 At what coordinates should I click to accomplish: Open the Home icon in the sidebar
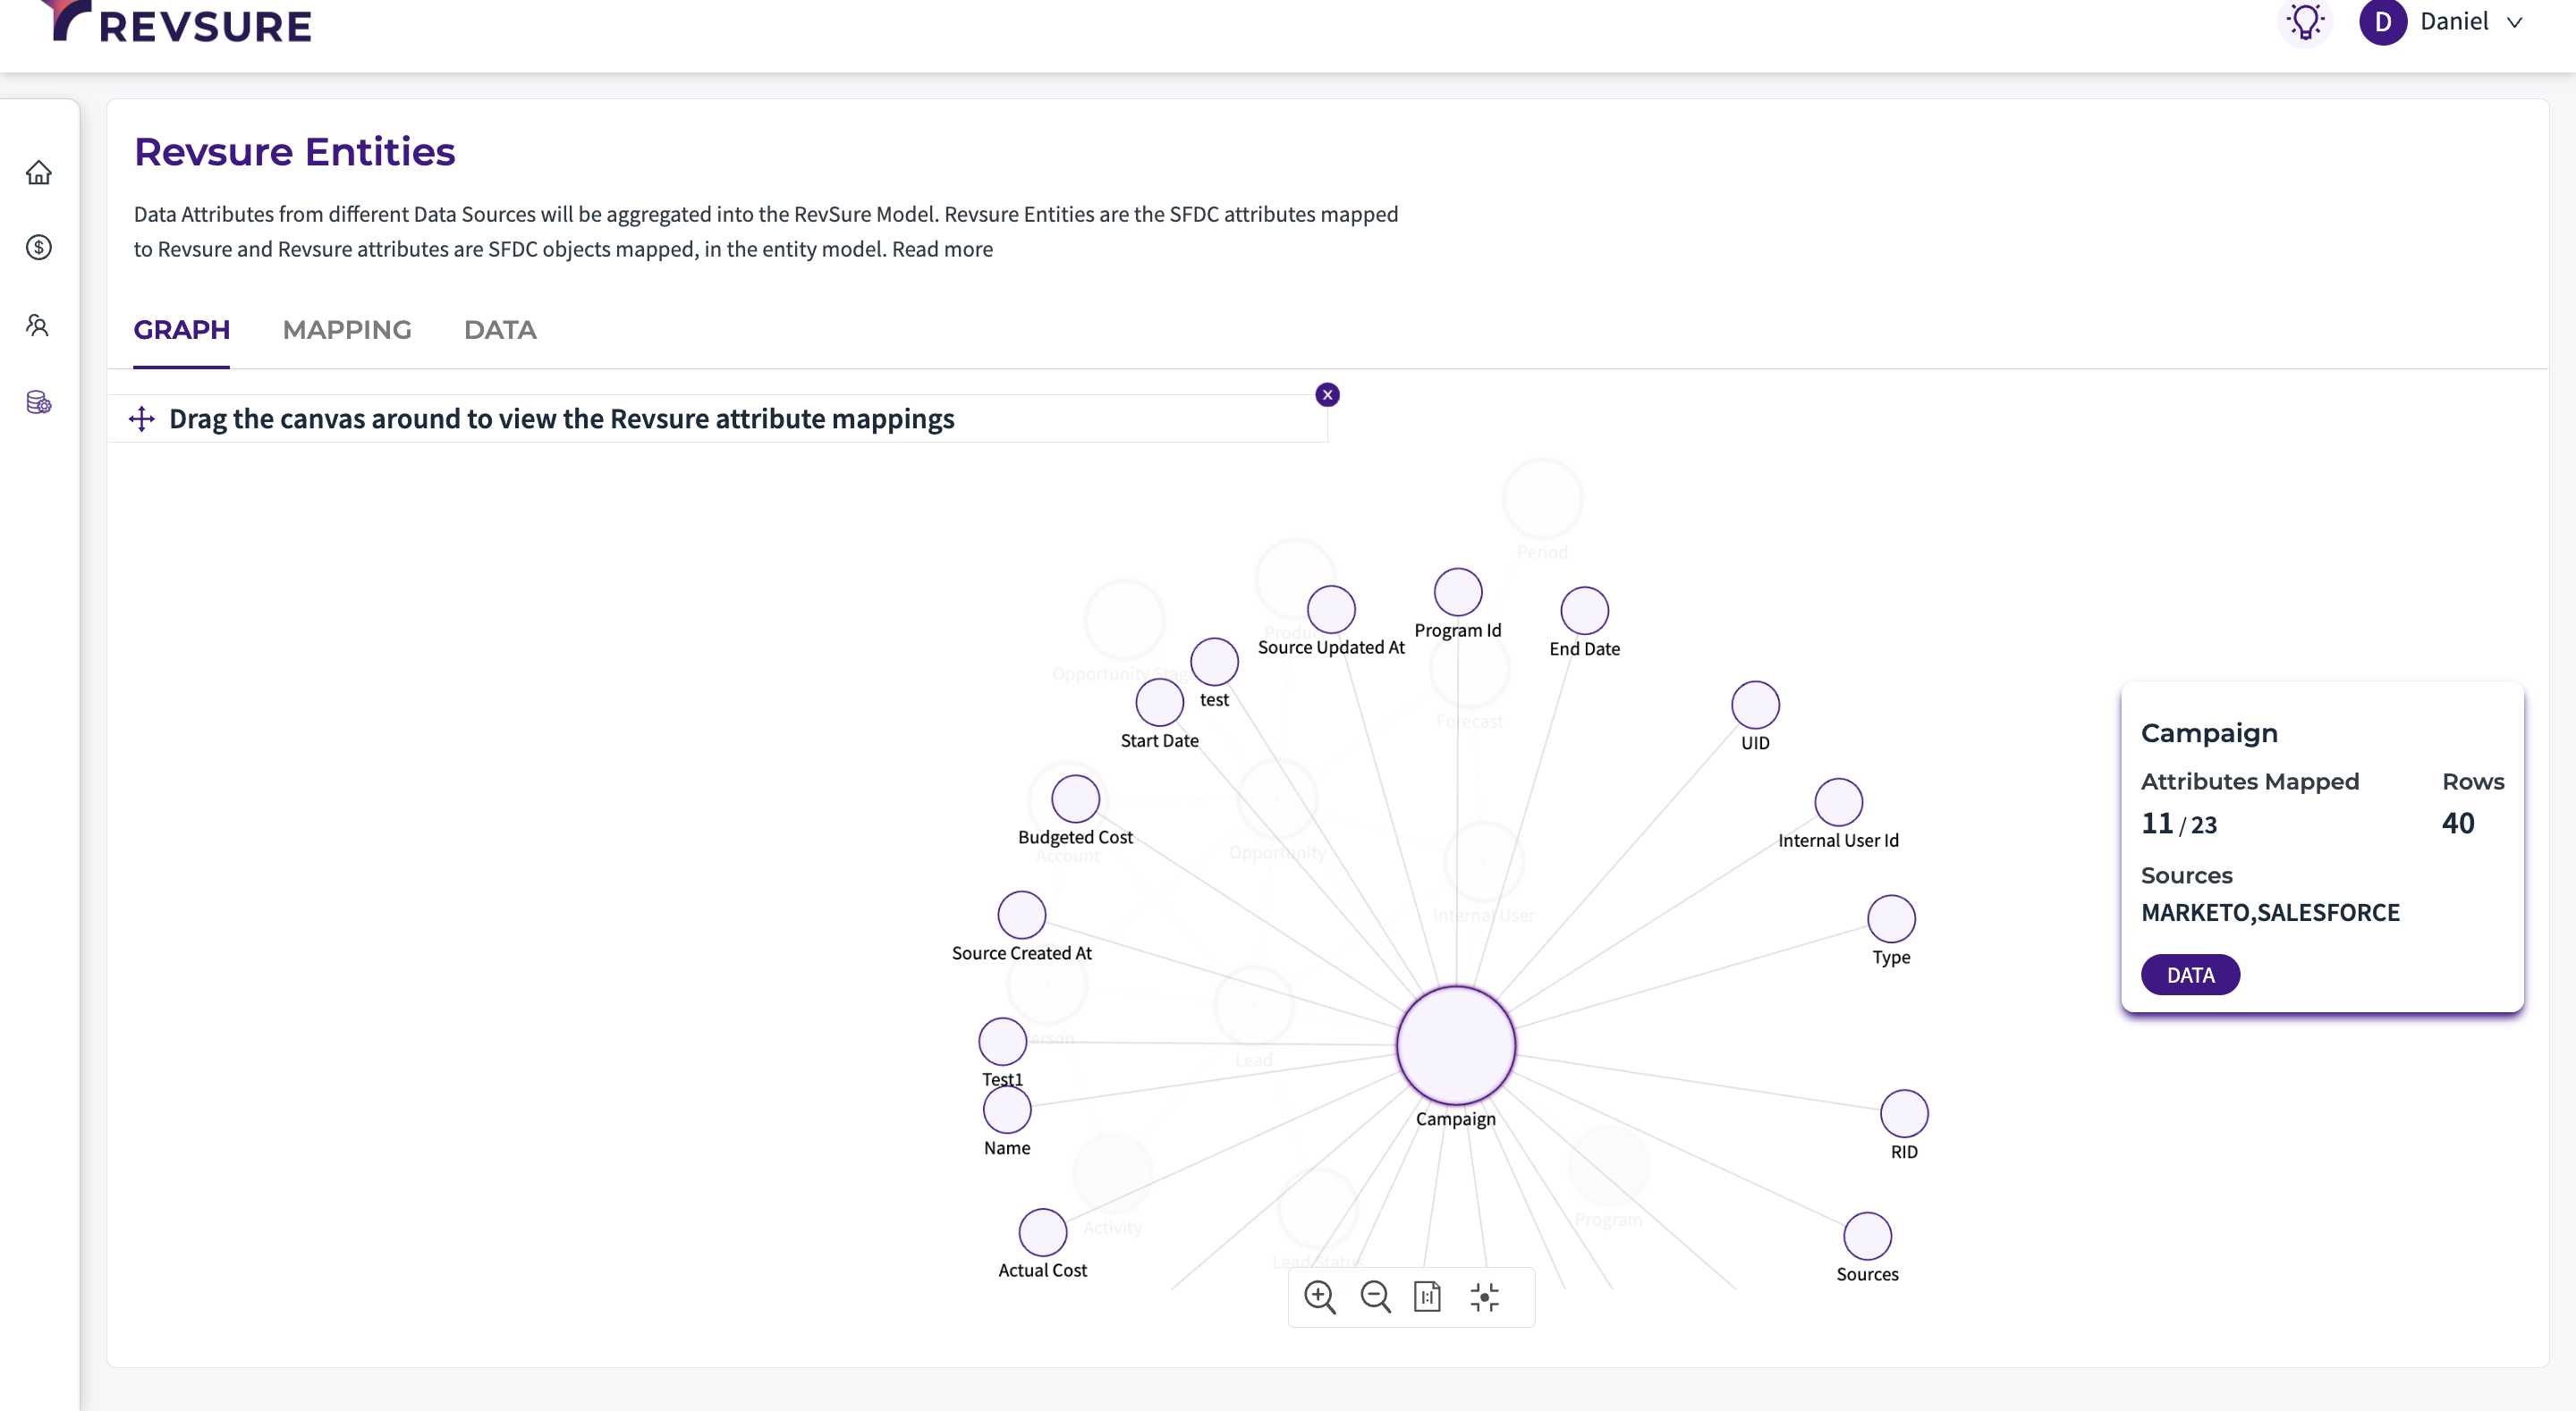[39, 173]
